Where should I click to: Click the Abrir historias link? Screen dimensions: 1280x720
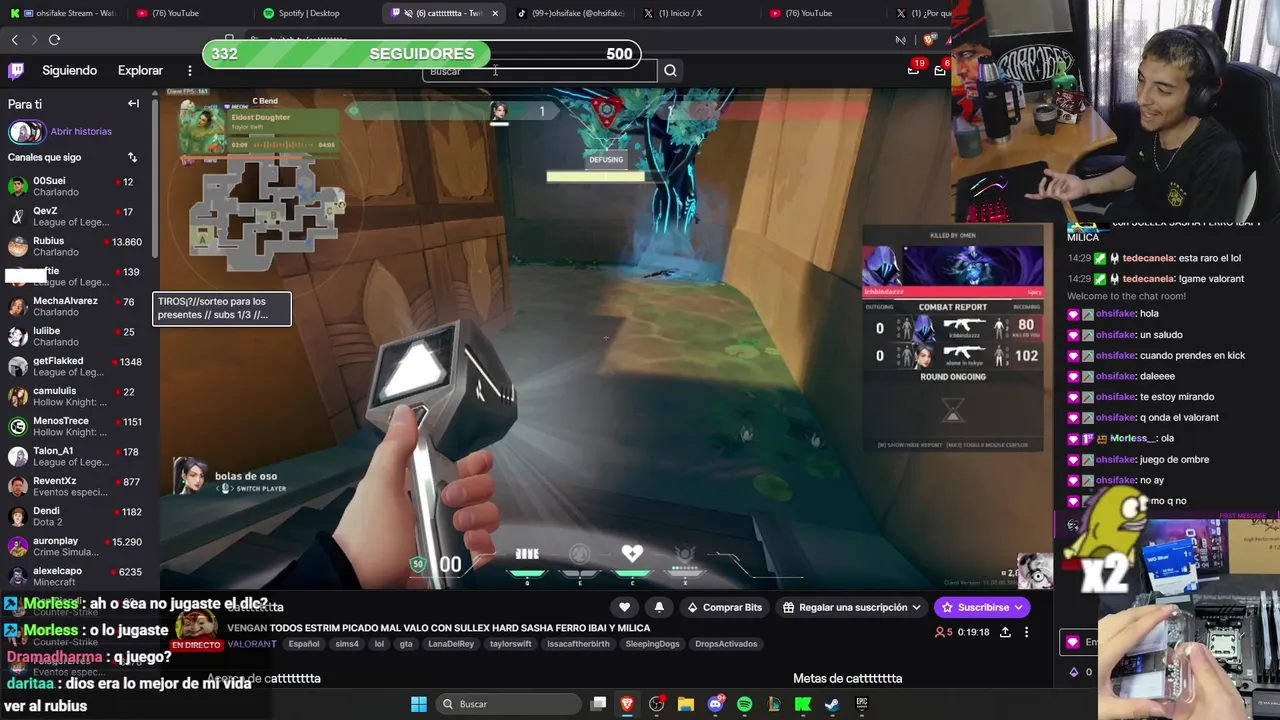click(x=81, y=131)
